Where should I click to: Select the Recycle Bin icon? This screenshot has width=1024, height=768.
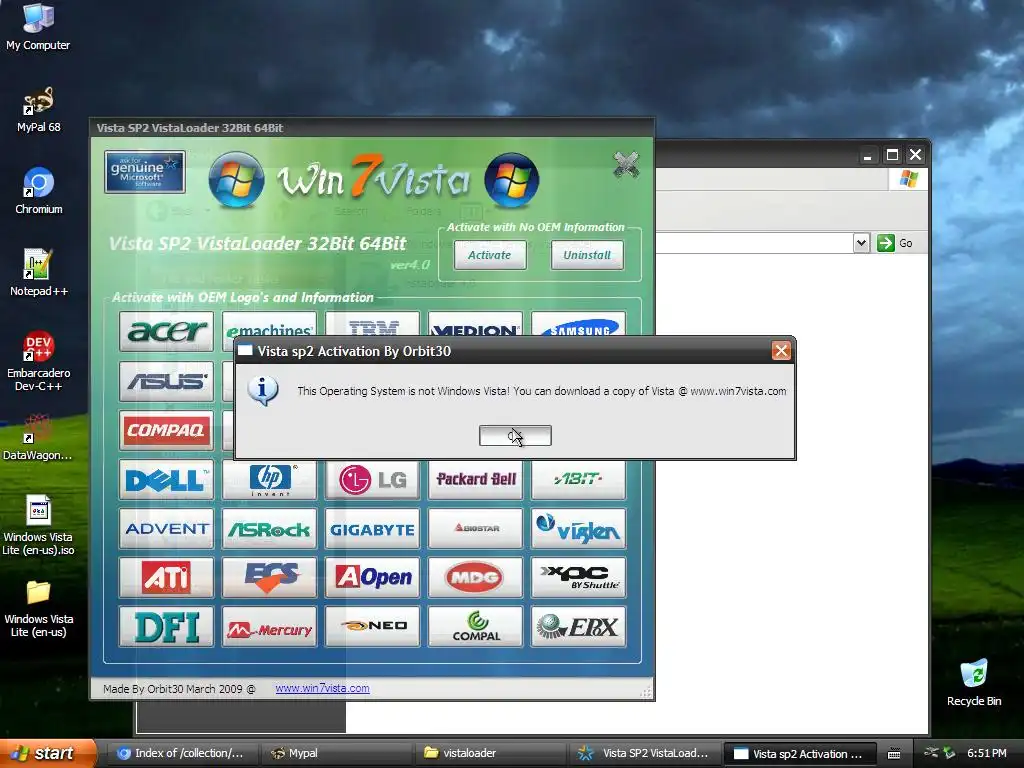click(x=974, y=682)
